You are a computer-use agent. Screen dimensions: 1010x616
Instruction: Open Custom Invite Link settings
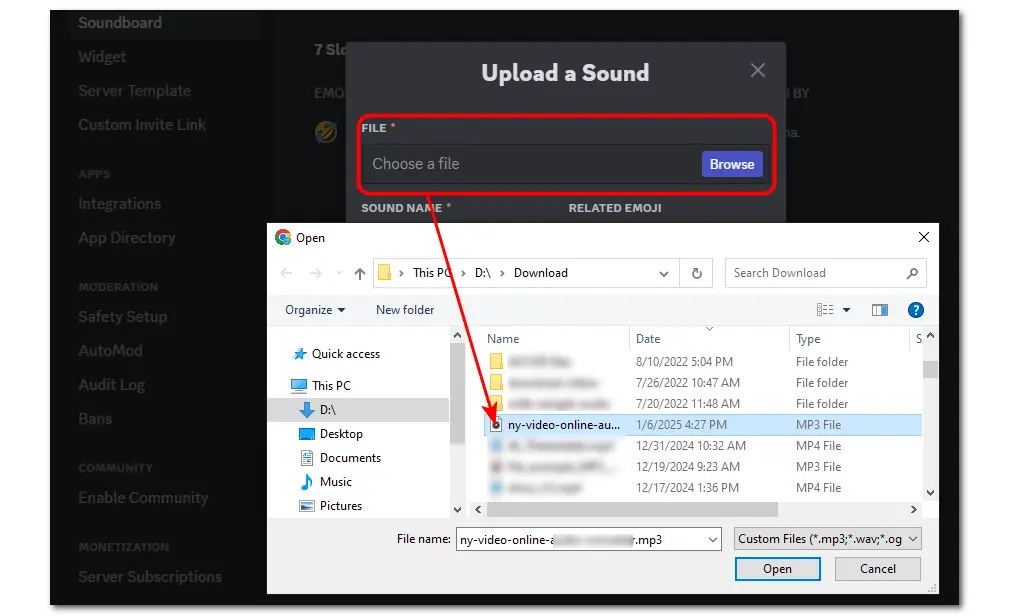point(142,125)
